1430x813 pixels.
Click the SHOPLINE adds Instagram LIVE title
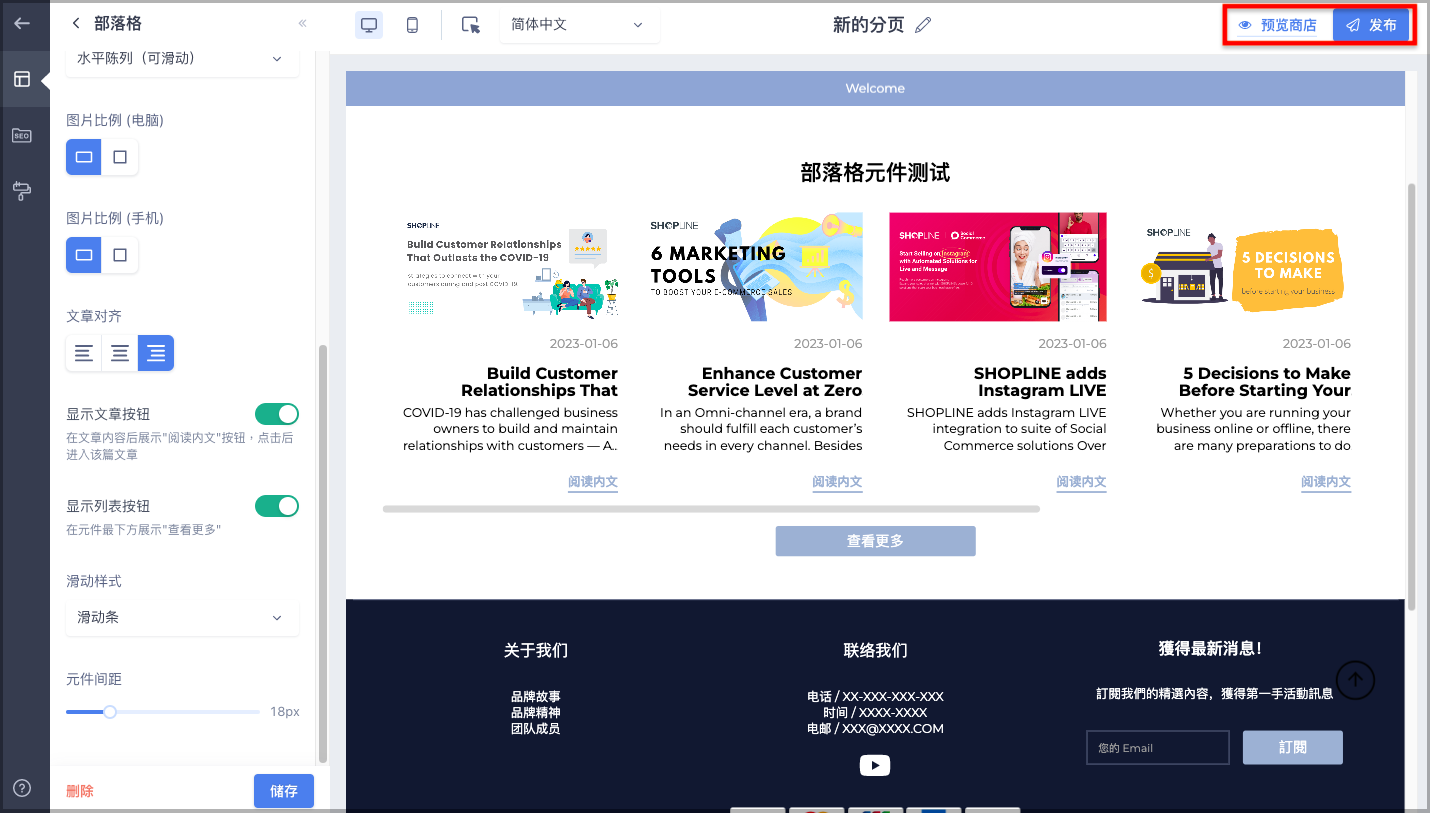[x=1040, y=382]
